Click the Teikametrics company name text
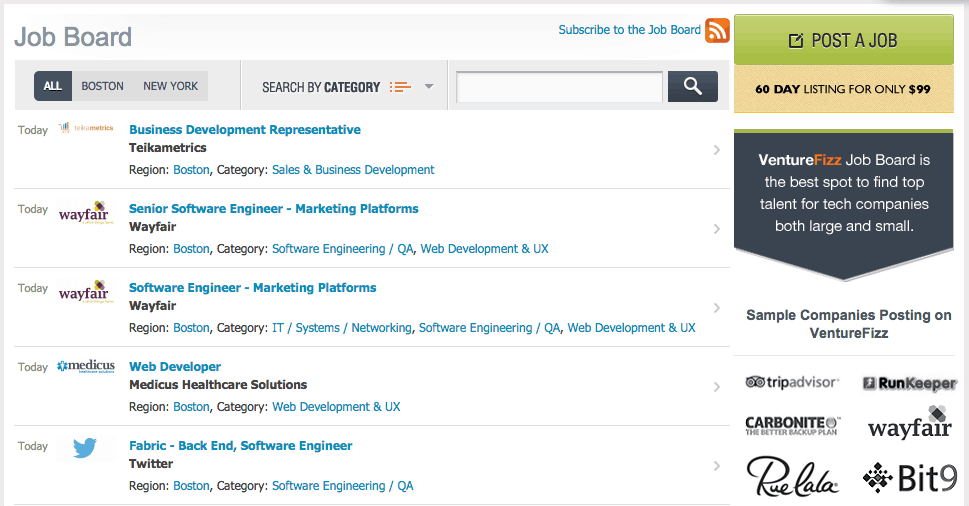969x506 pixels. pos(167,148)
